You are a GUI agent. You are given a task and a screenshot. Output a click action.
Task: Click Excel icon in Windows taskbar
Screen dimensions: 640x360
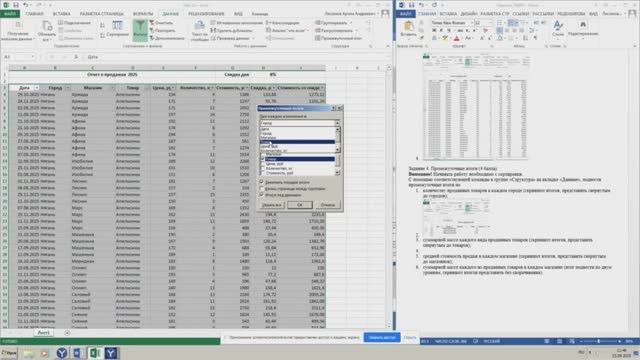pos(95,353)
